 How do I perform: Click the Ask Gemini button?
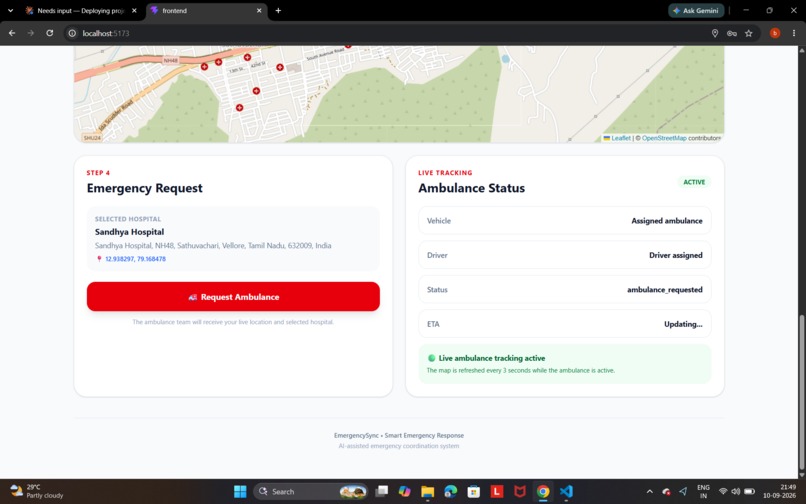tap(696, 10)
